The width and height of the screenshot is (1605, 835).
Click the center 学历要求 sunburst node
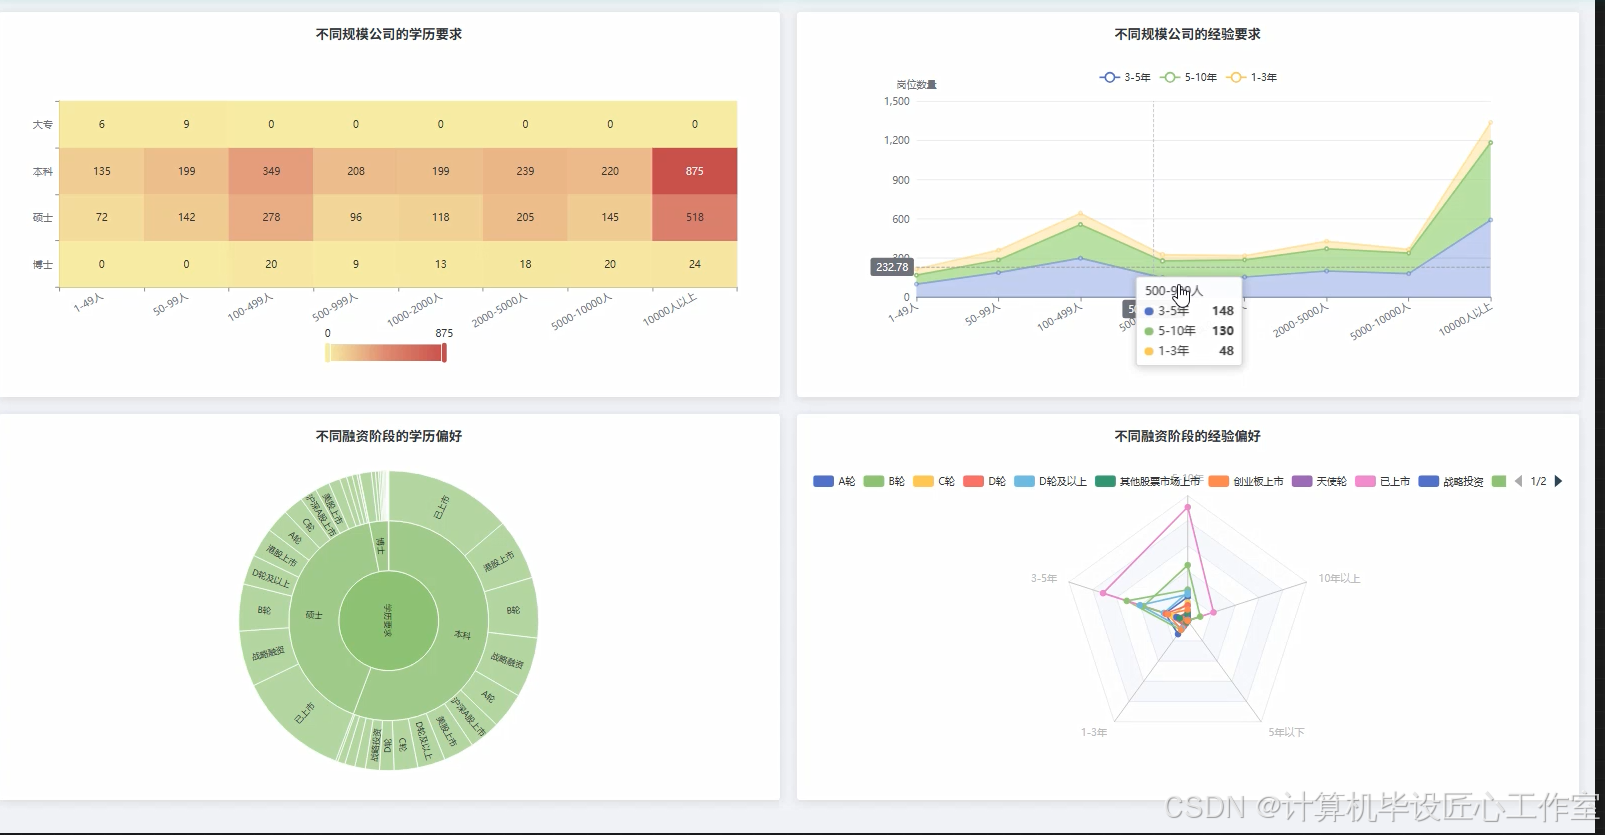click(388, 620)
